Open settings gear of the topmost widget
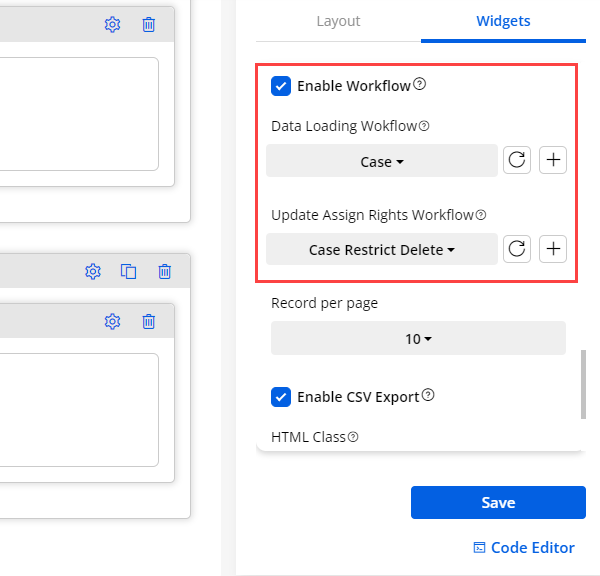600x576 pixels. (x=113, y=25)
